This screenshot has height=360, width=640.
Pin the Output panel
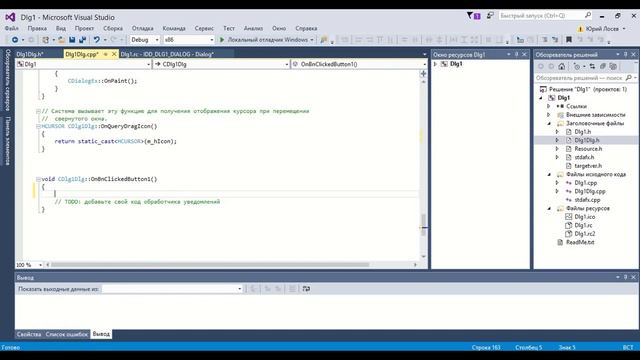point(625,277)
